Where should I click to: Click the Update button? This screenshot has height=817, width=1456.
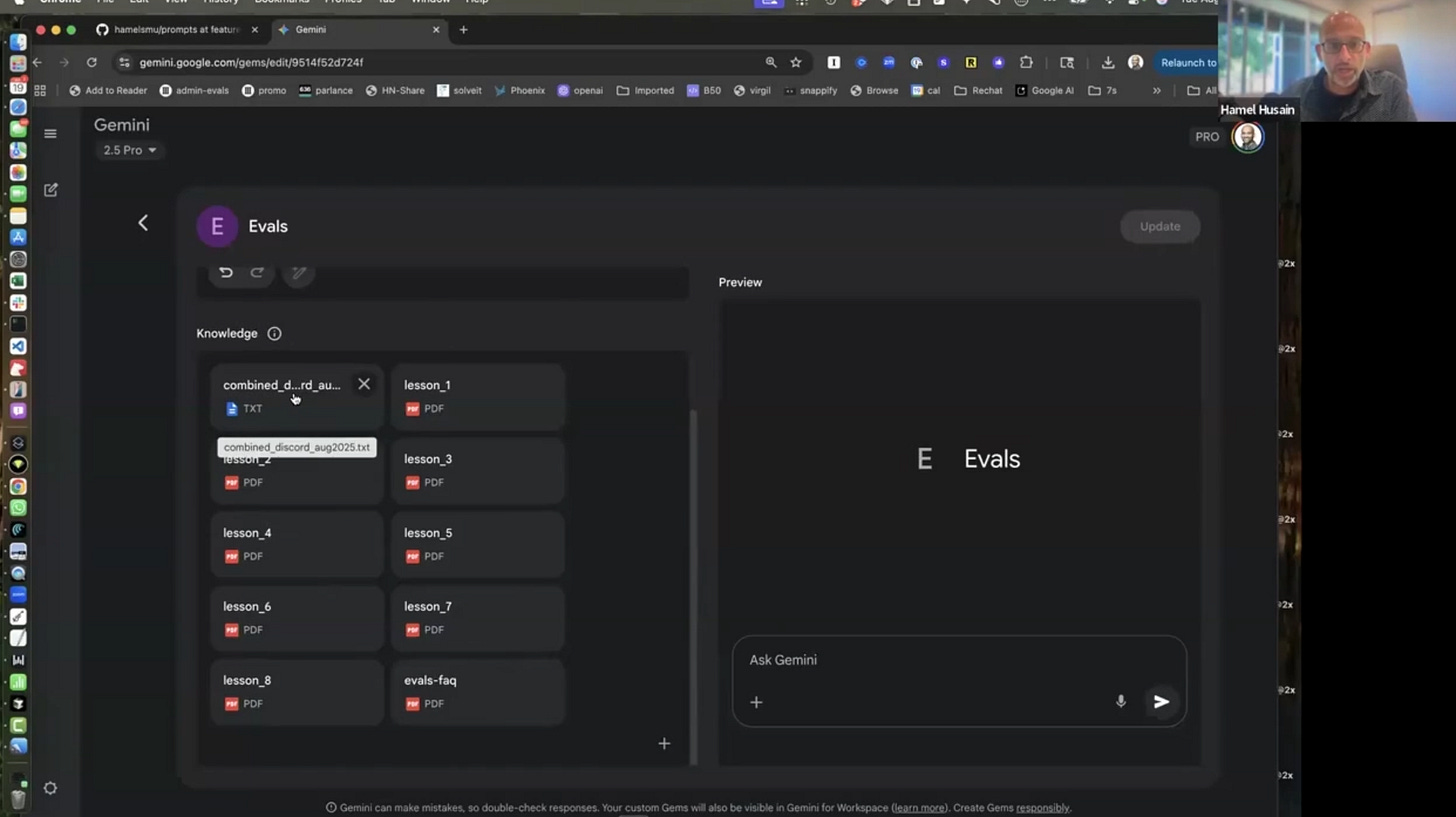[x=1160, y=226]
